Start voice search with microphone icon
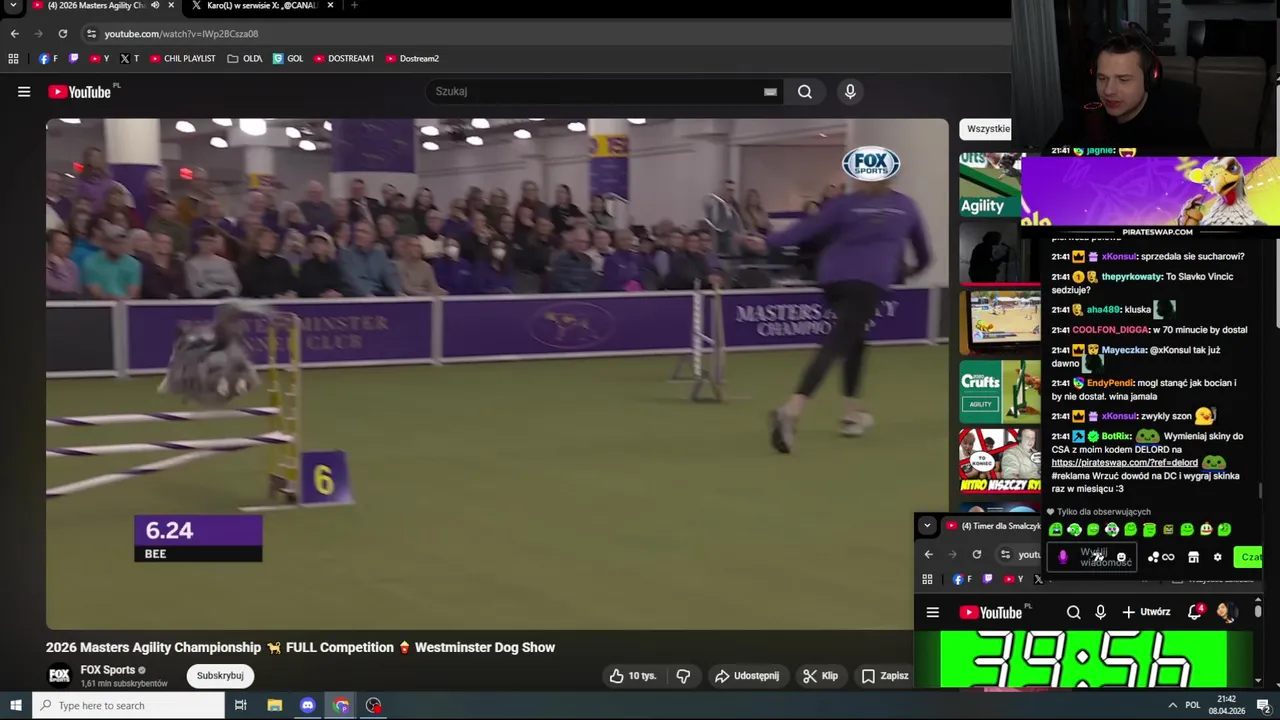 (850, 92)
